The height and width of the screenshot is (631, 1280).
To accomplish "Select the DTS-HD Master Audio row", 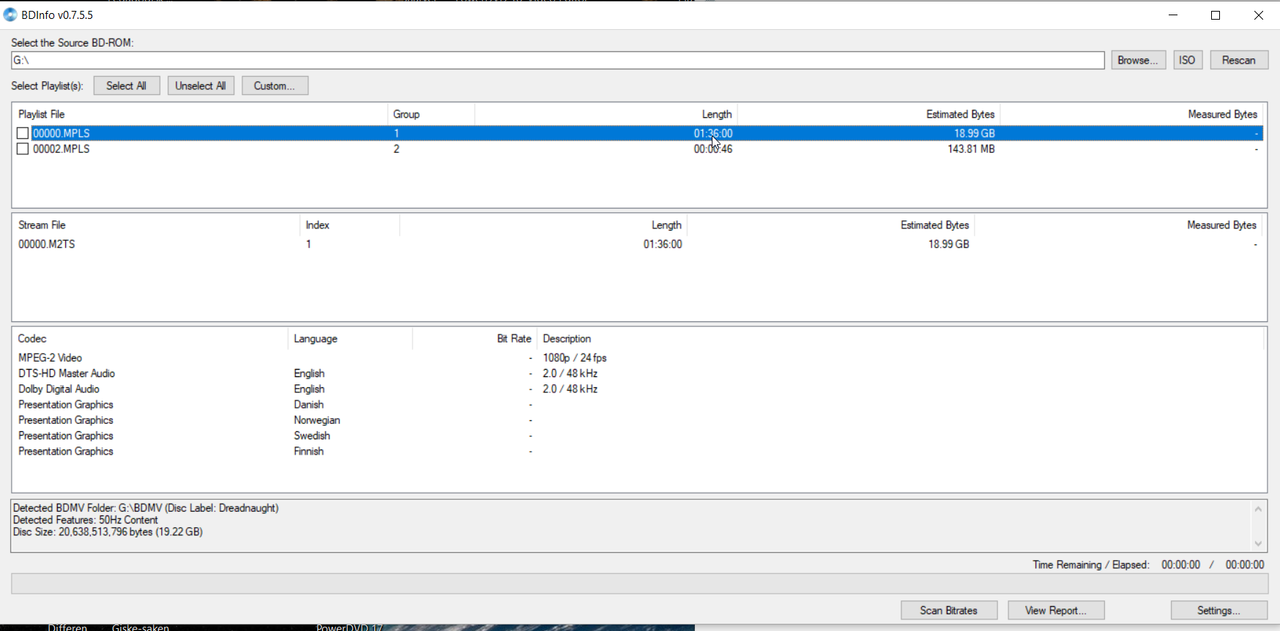I will click(638, 373).
